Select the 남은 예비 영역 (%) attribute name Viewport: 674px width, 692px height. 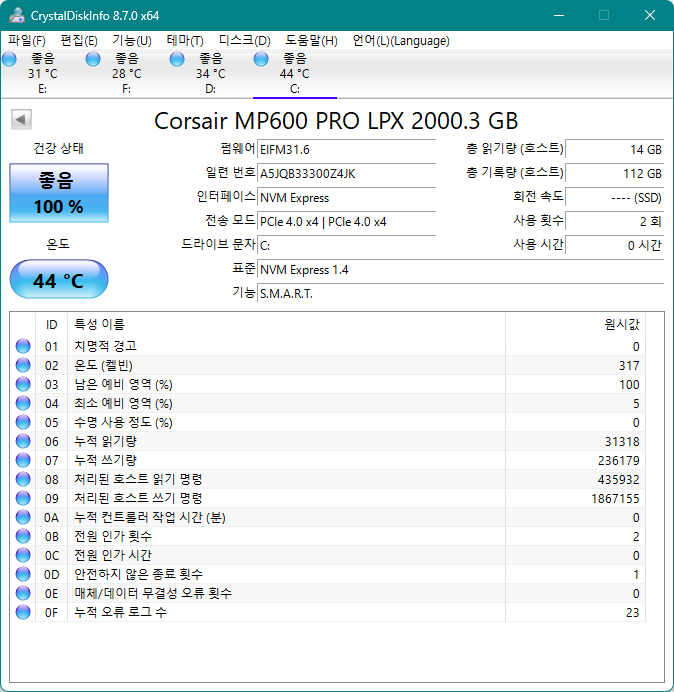pos(123,384)
